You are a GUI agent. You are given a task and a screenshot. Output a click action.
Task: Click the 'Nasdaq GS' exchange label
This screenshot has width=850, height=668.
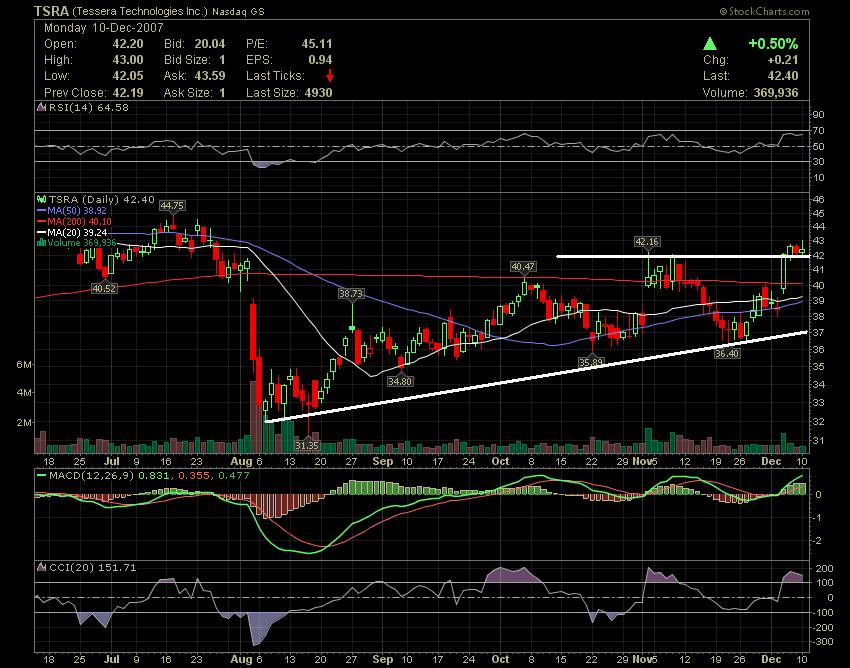[x=238, y=11]
